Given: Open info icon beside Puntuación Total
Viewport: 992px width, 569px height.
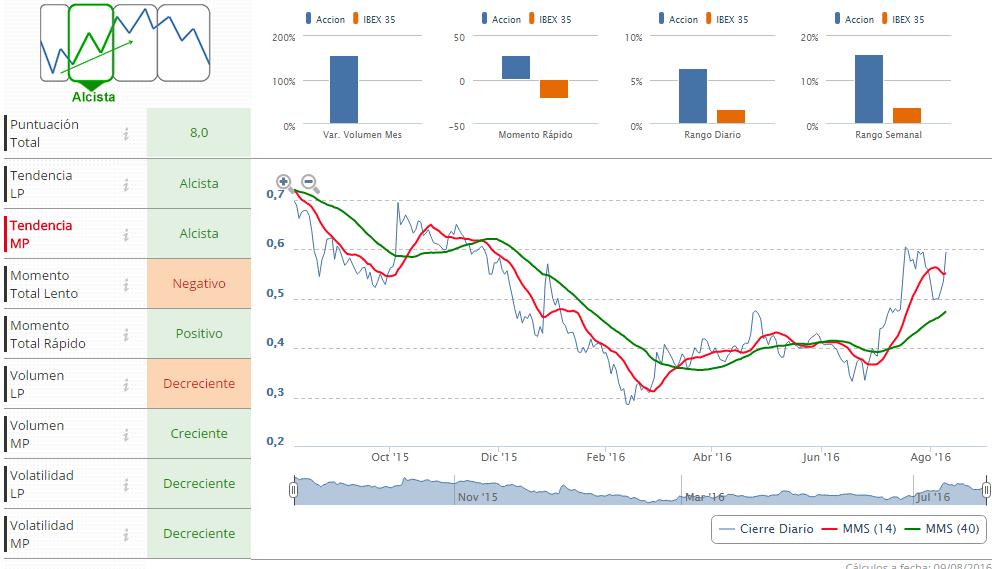Looking at the screenshot, I should (x=126, y=134).
